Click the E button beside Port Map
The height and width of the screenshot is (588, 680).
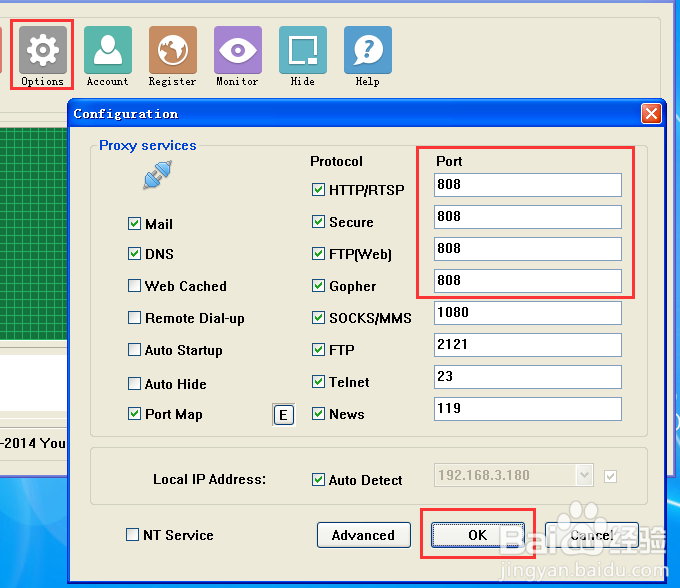[x=284, y=415]
